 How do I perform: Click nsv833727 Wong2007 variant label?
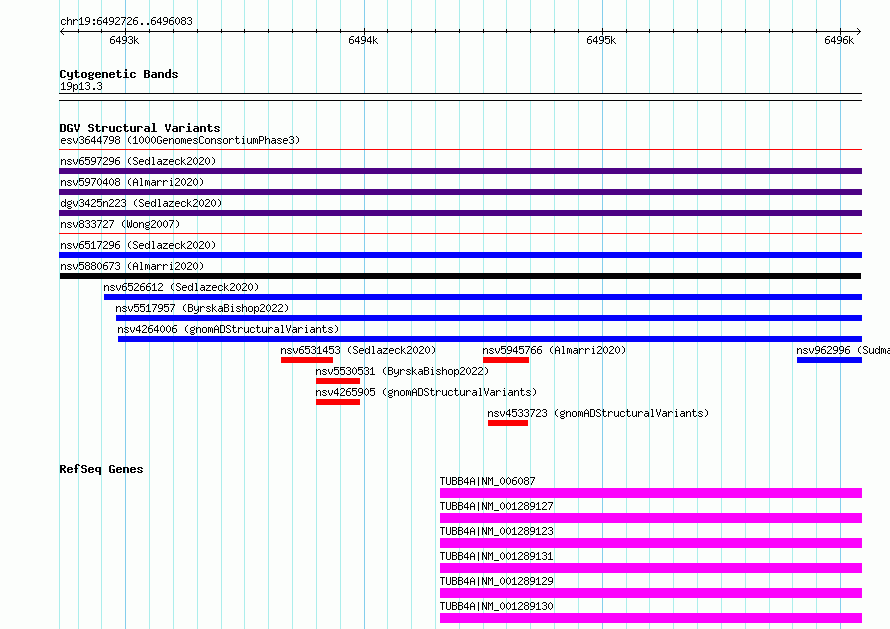pyautogui.click(x=120, y=224)
